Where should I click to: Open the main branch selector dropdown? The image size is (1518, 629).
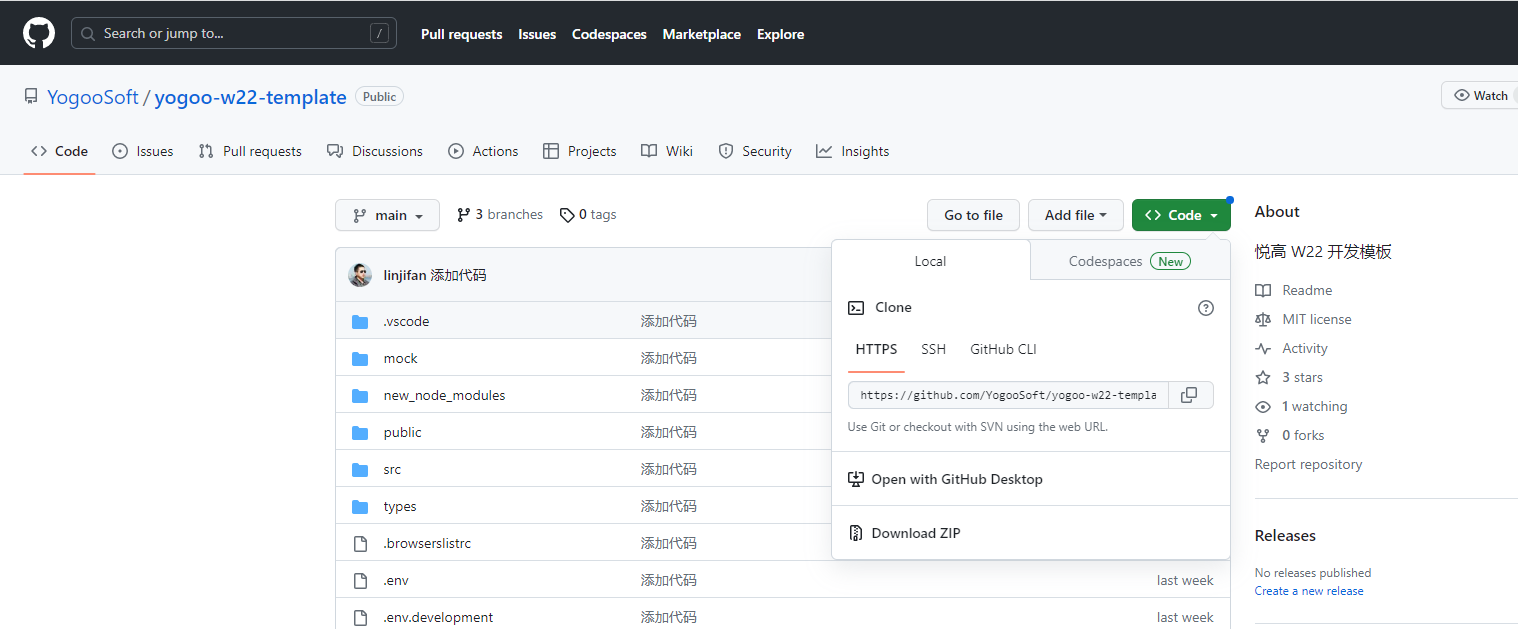click(387, 214)
